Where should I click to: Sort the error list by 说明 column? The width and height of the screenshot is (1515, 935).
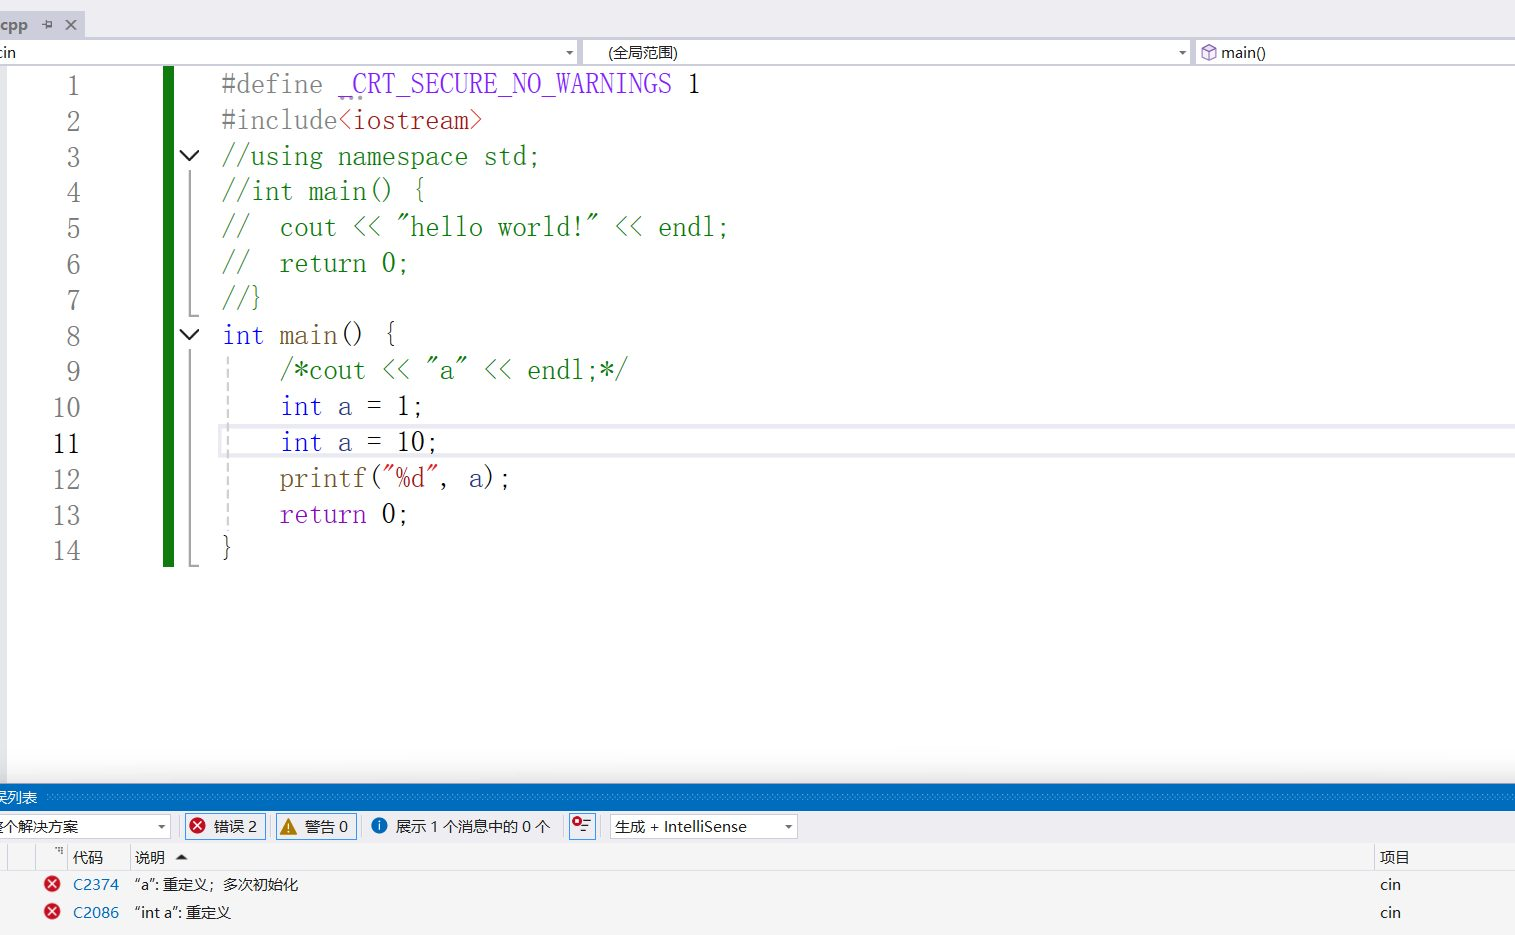[x=150, y=857]
